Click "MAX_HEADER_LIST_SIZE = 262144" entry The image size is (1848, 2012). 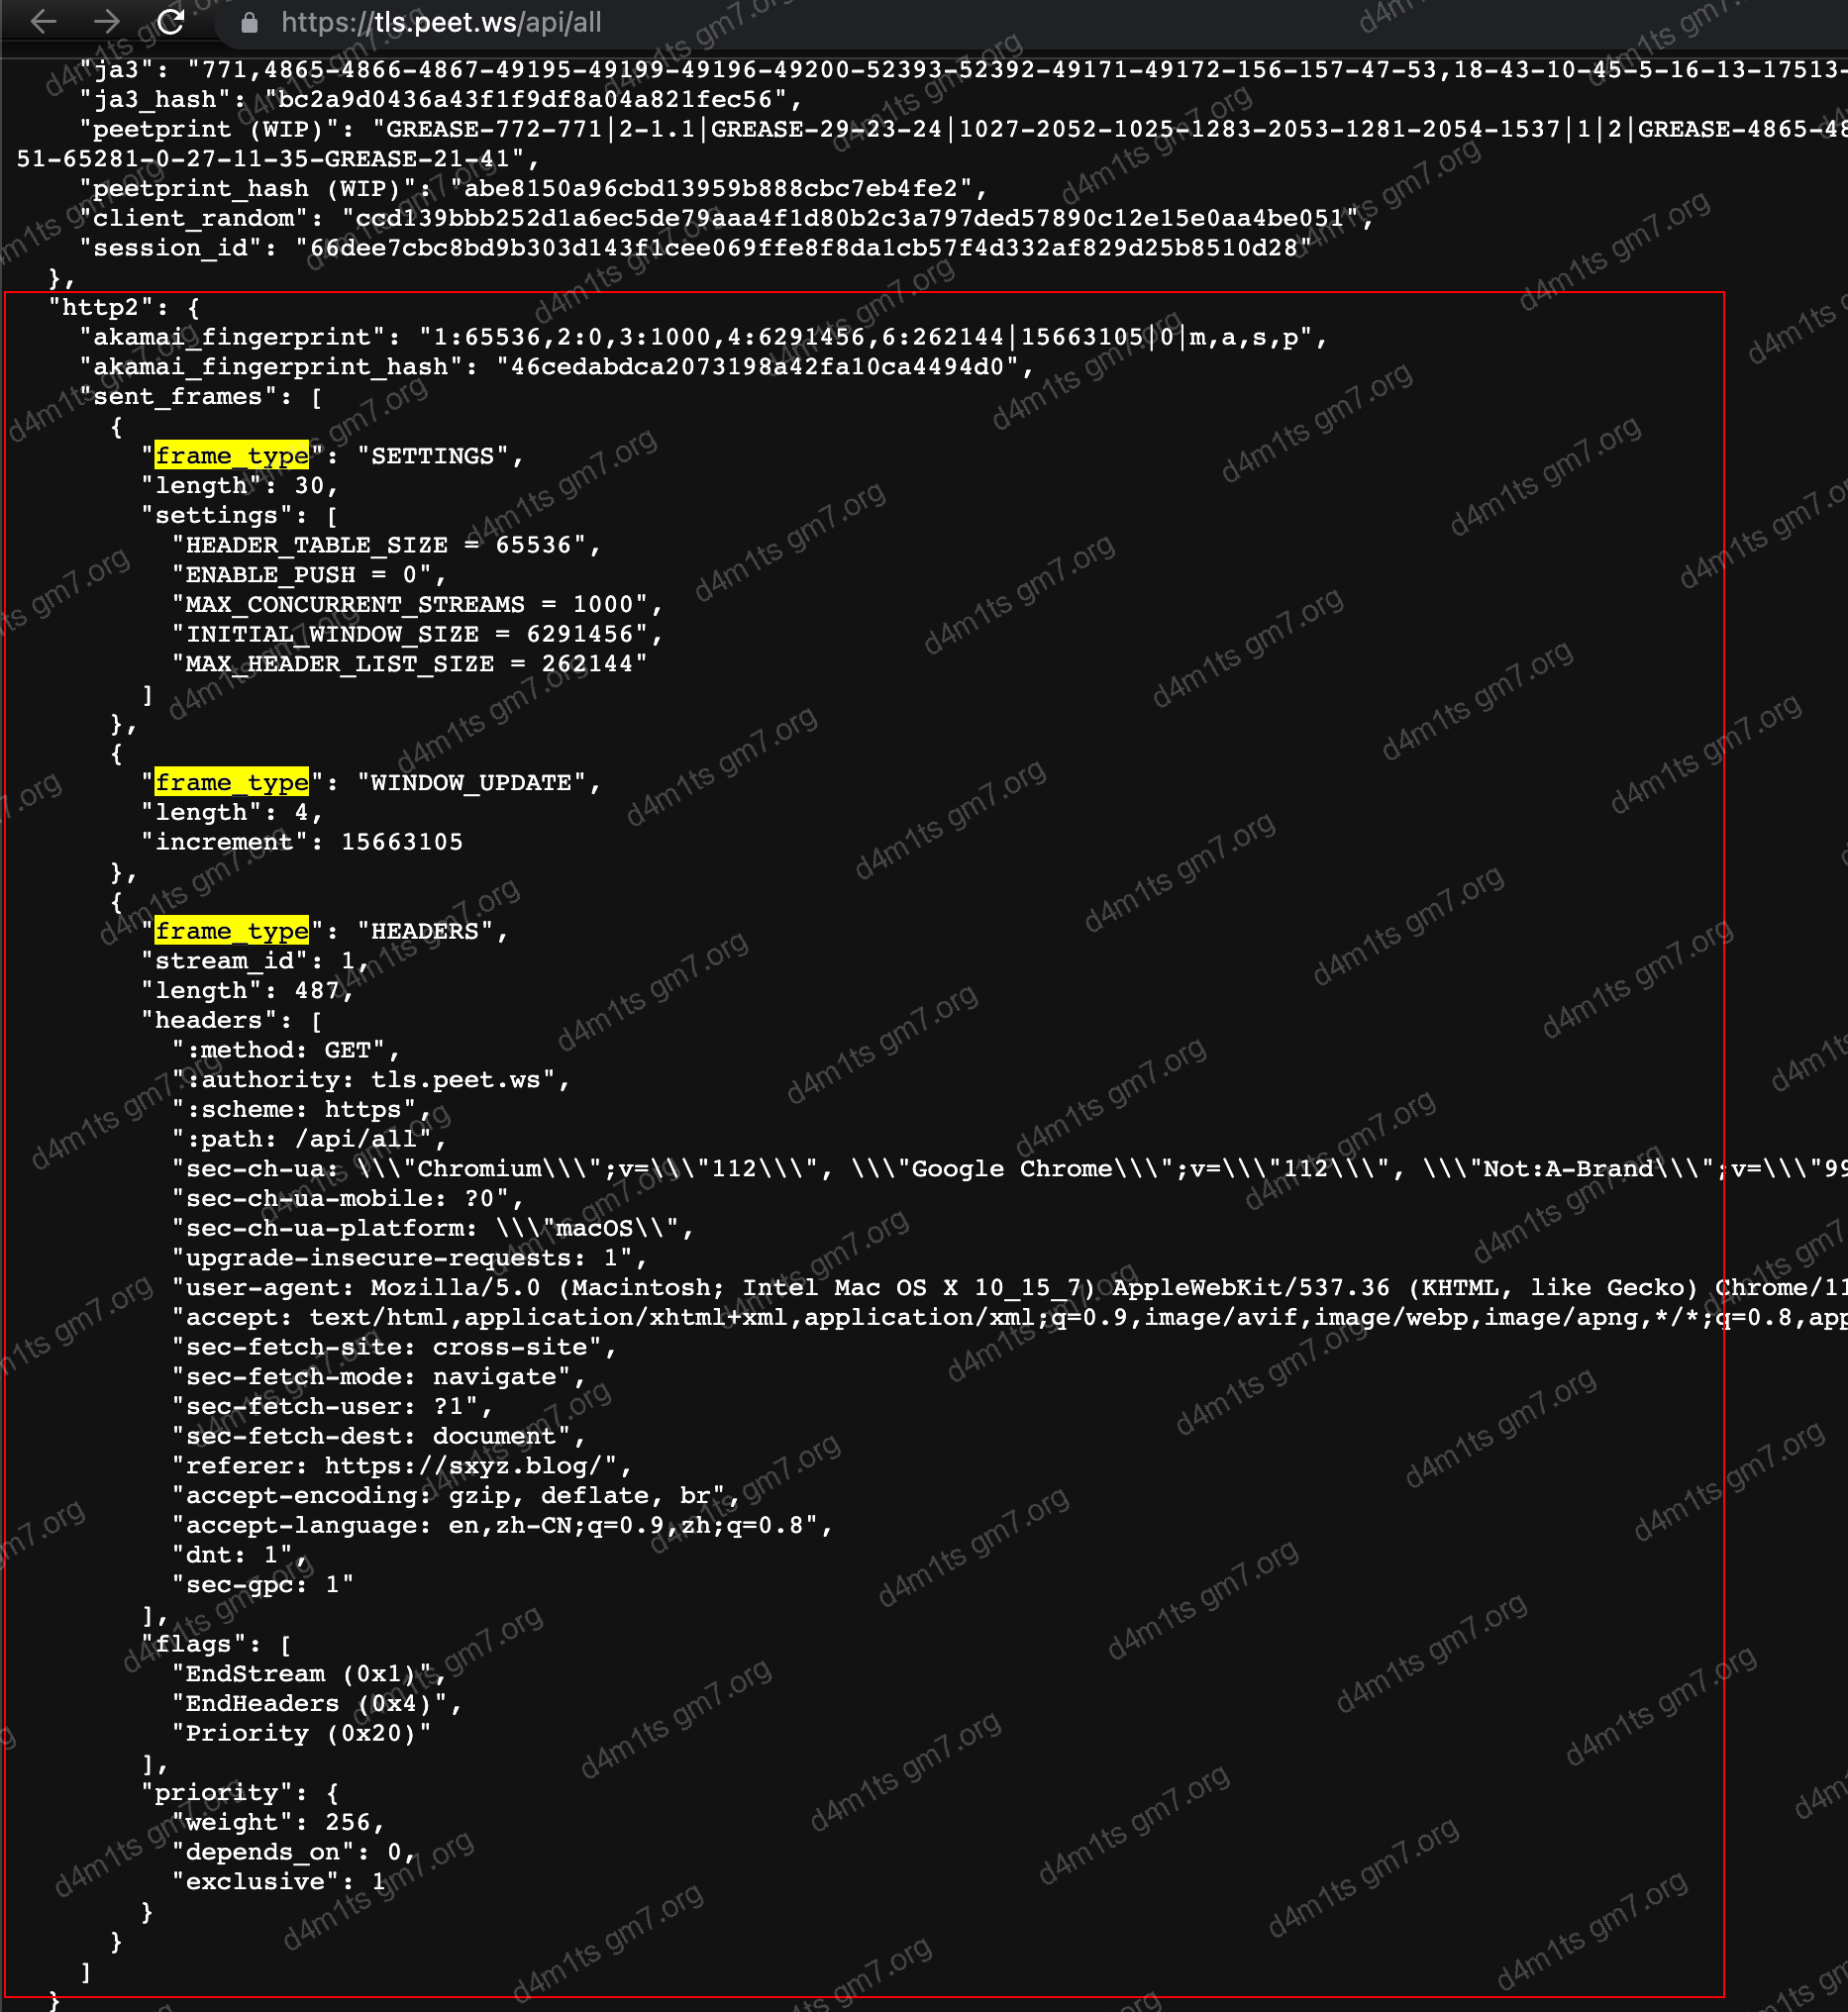point(410,664)
